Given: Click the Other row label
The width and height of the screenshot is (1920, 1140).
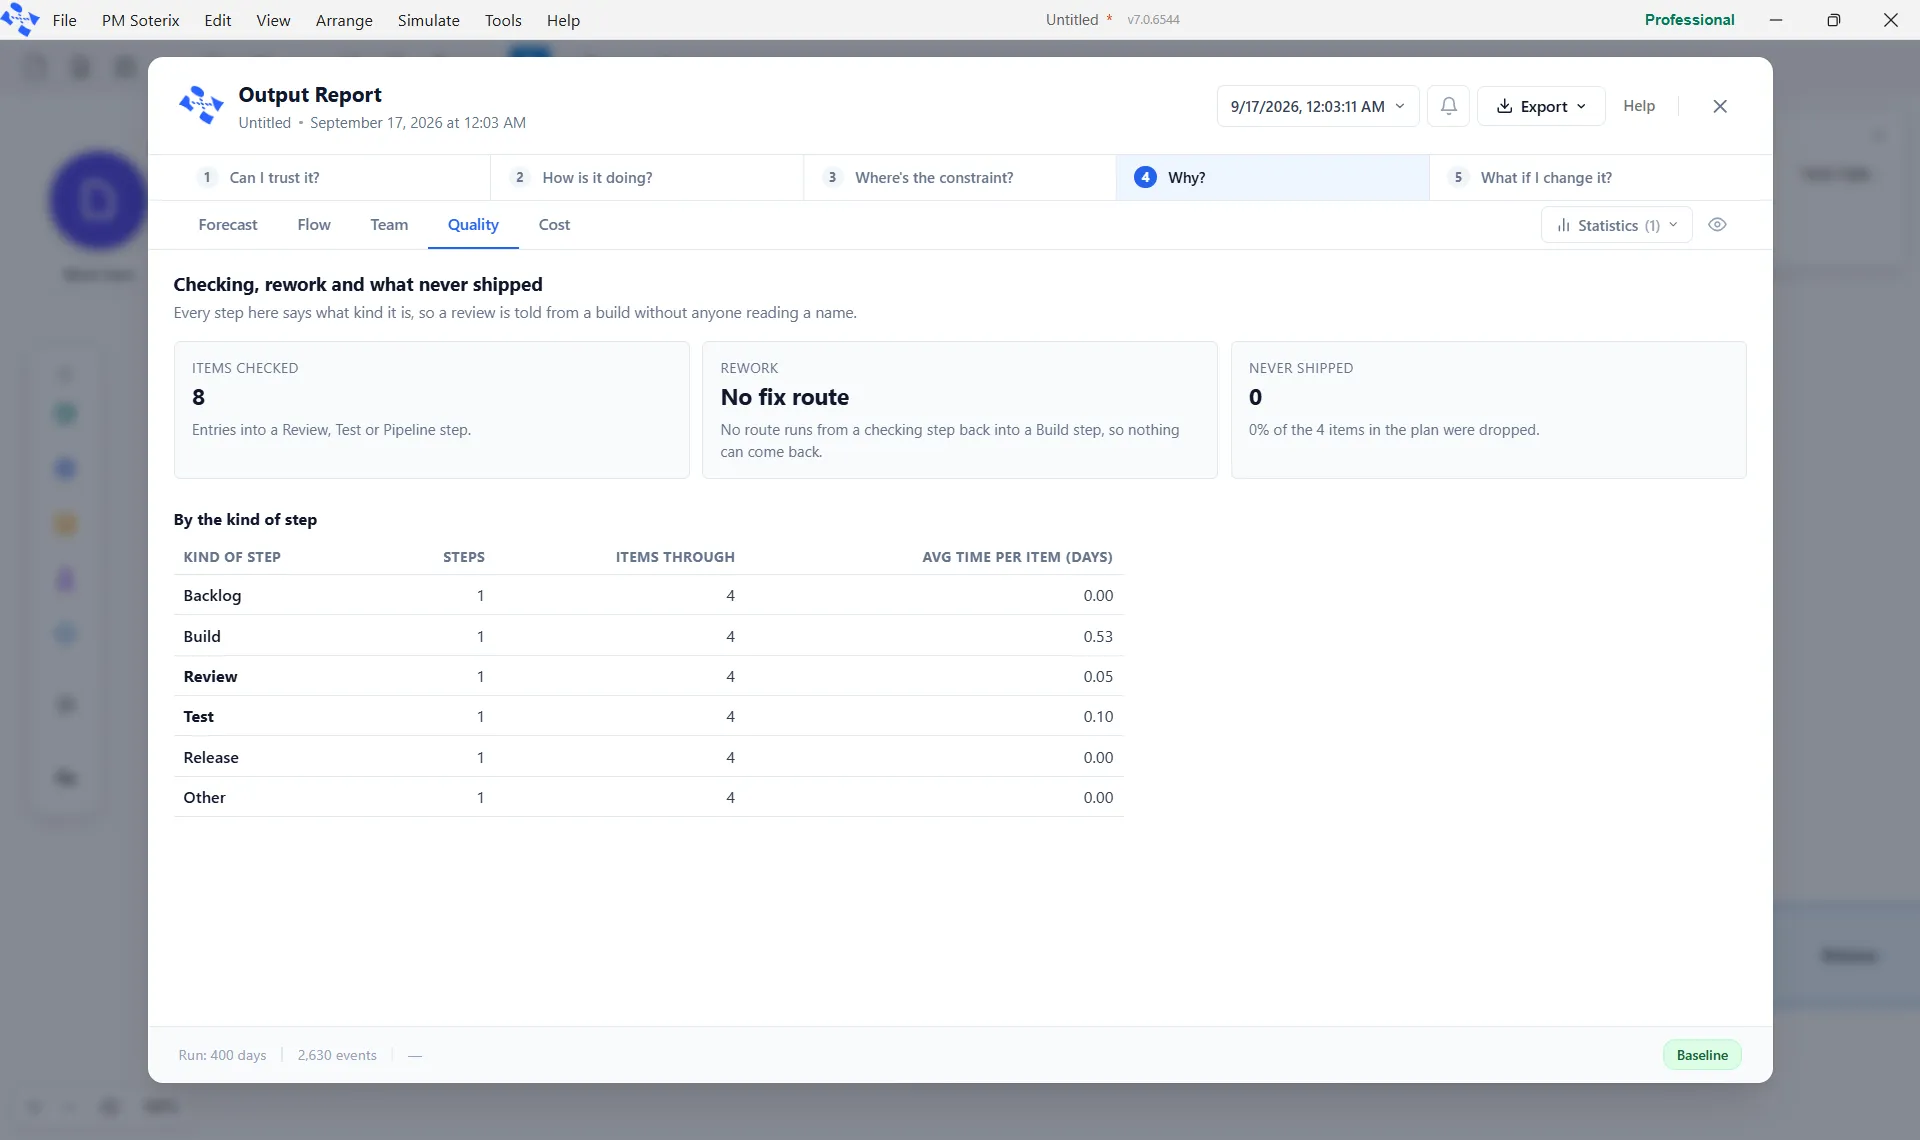Looking at the screenshot, I should [x=204, y=797].
